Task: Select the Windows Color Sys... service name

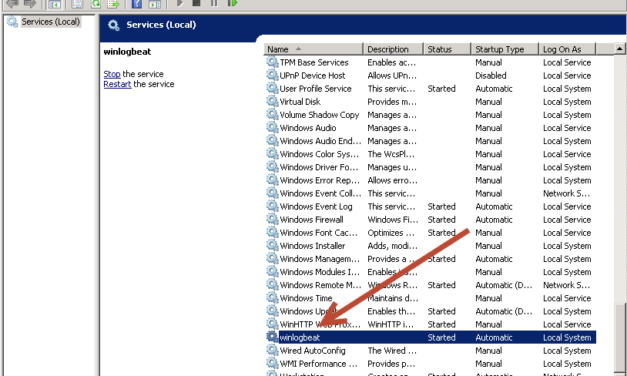Action: click(x=319, y=154)
